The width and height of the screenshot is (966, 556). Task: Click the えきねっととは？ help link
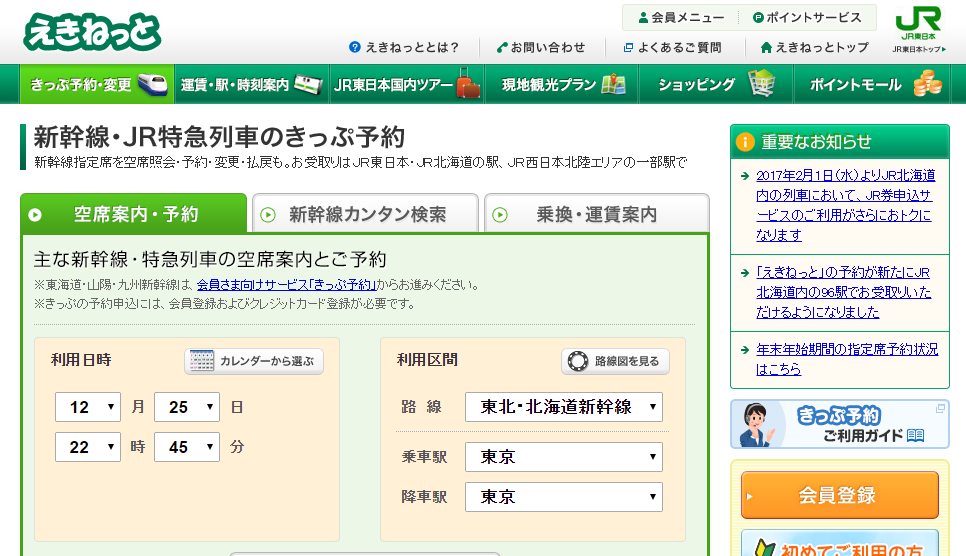(404, 47)
